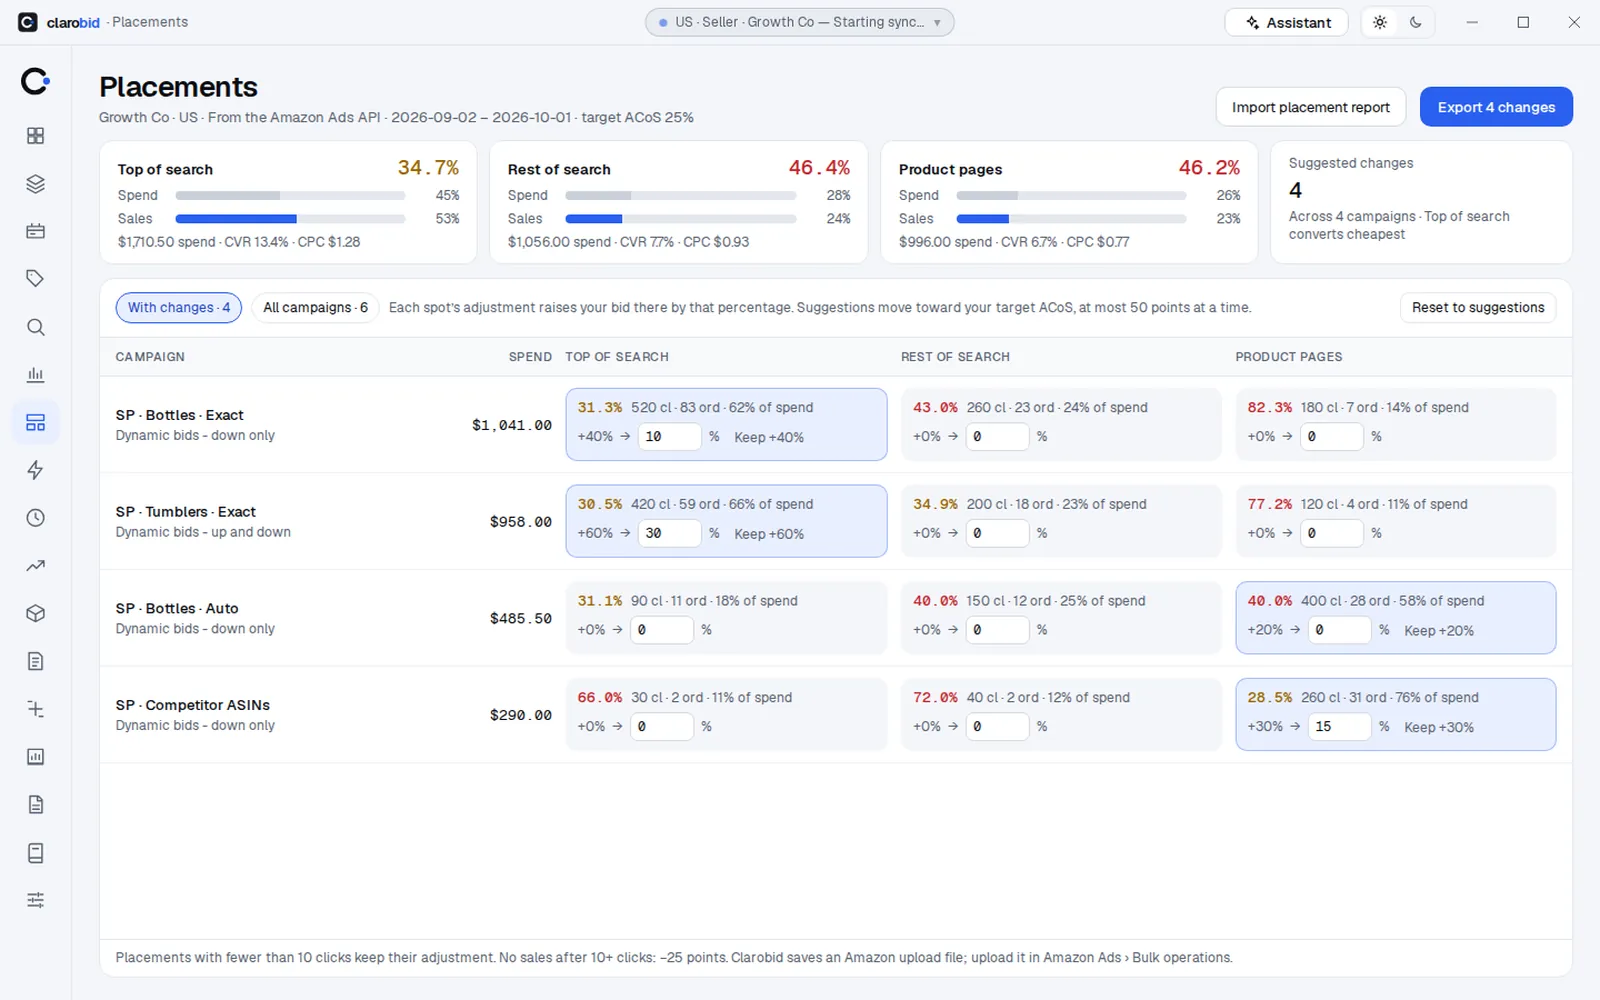
Task: Click the Product pages 46.2% value
Action: pyautogui.click(x=1209, y=168)
